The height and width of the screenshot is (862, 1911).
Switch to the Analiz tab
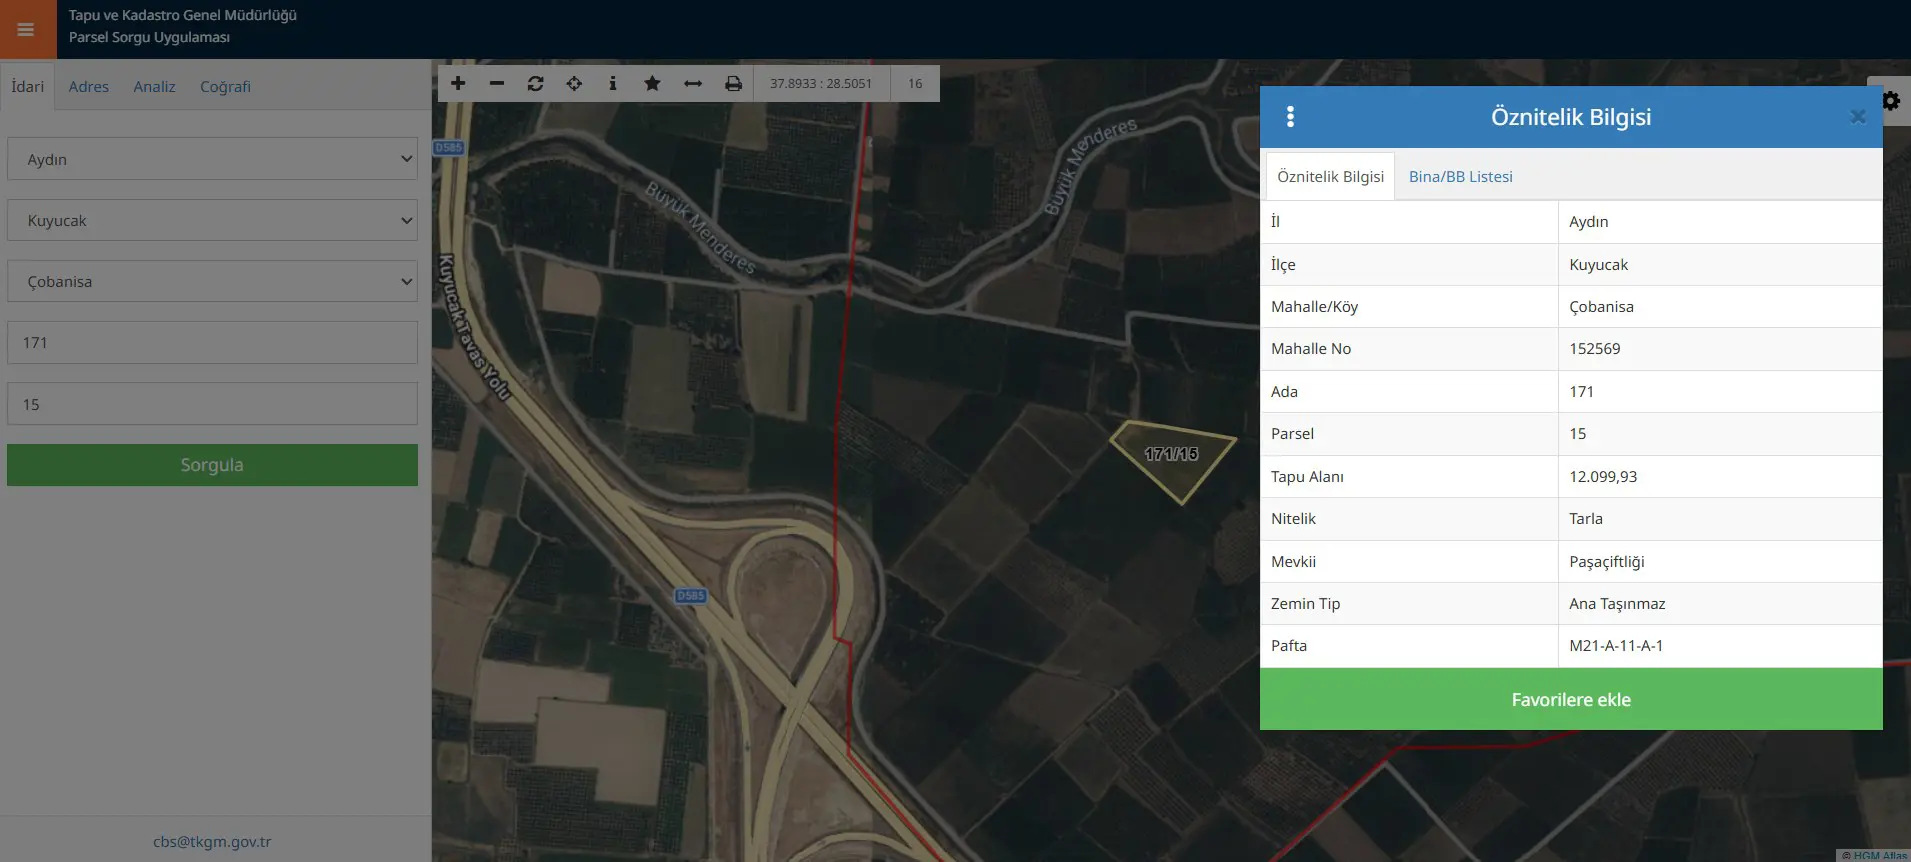pyautogui.click(x=154, y=87)
